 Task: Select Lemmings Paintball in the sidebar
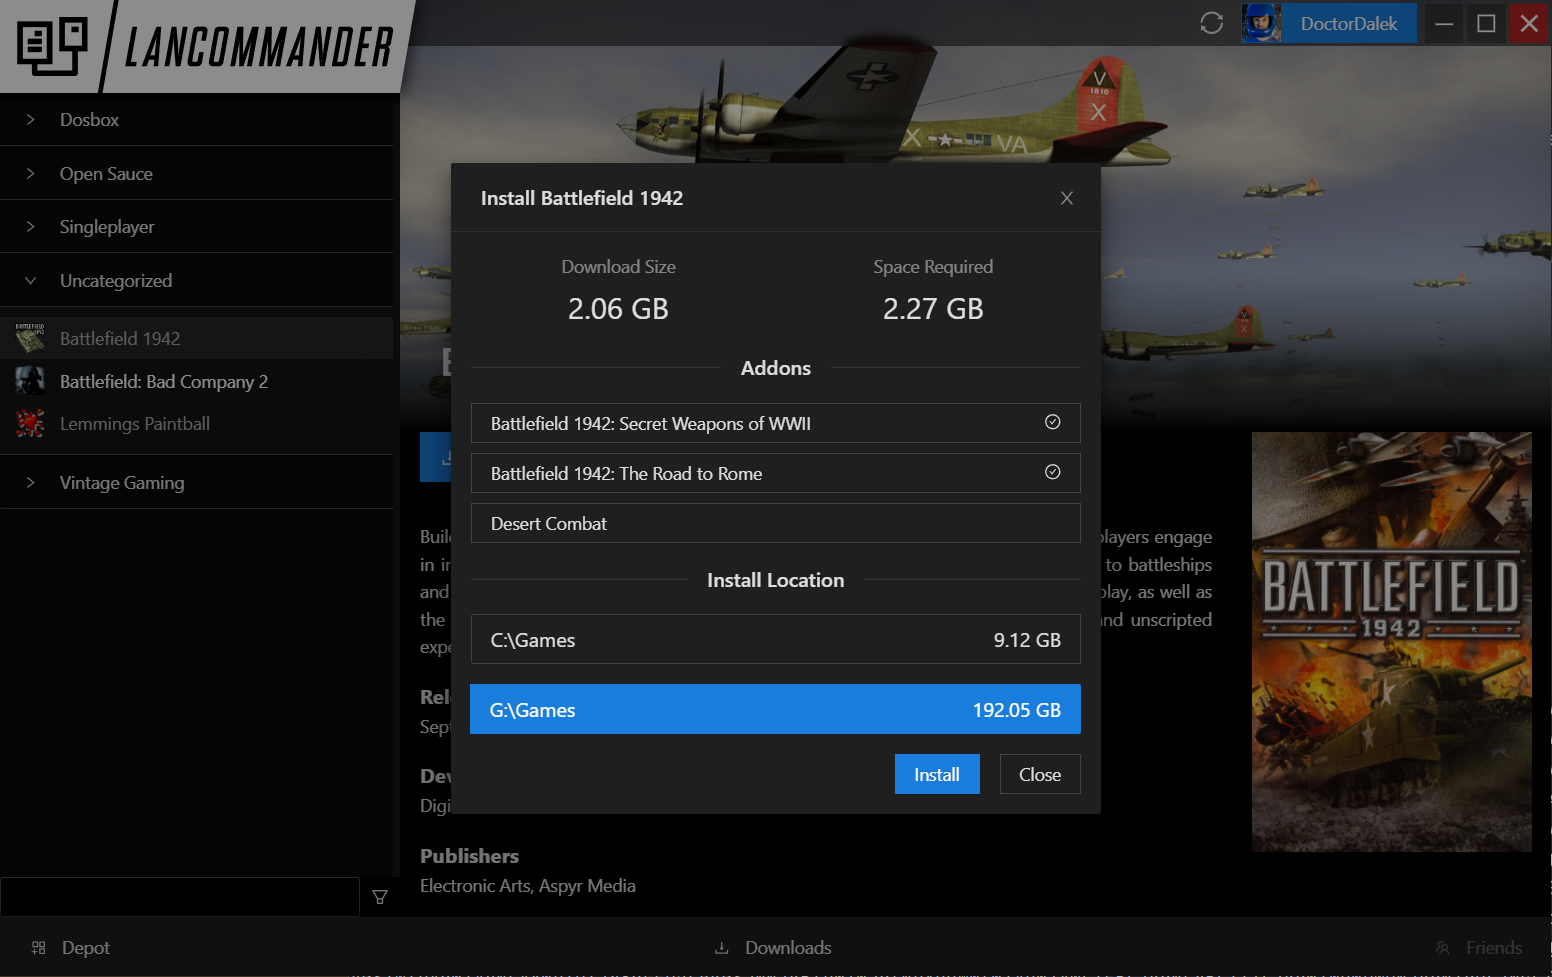135,423
